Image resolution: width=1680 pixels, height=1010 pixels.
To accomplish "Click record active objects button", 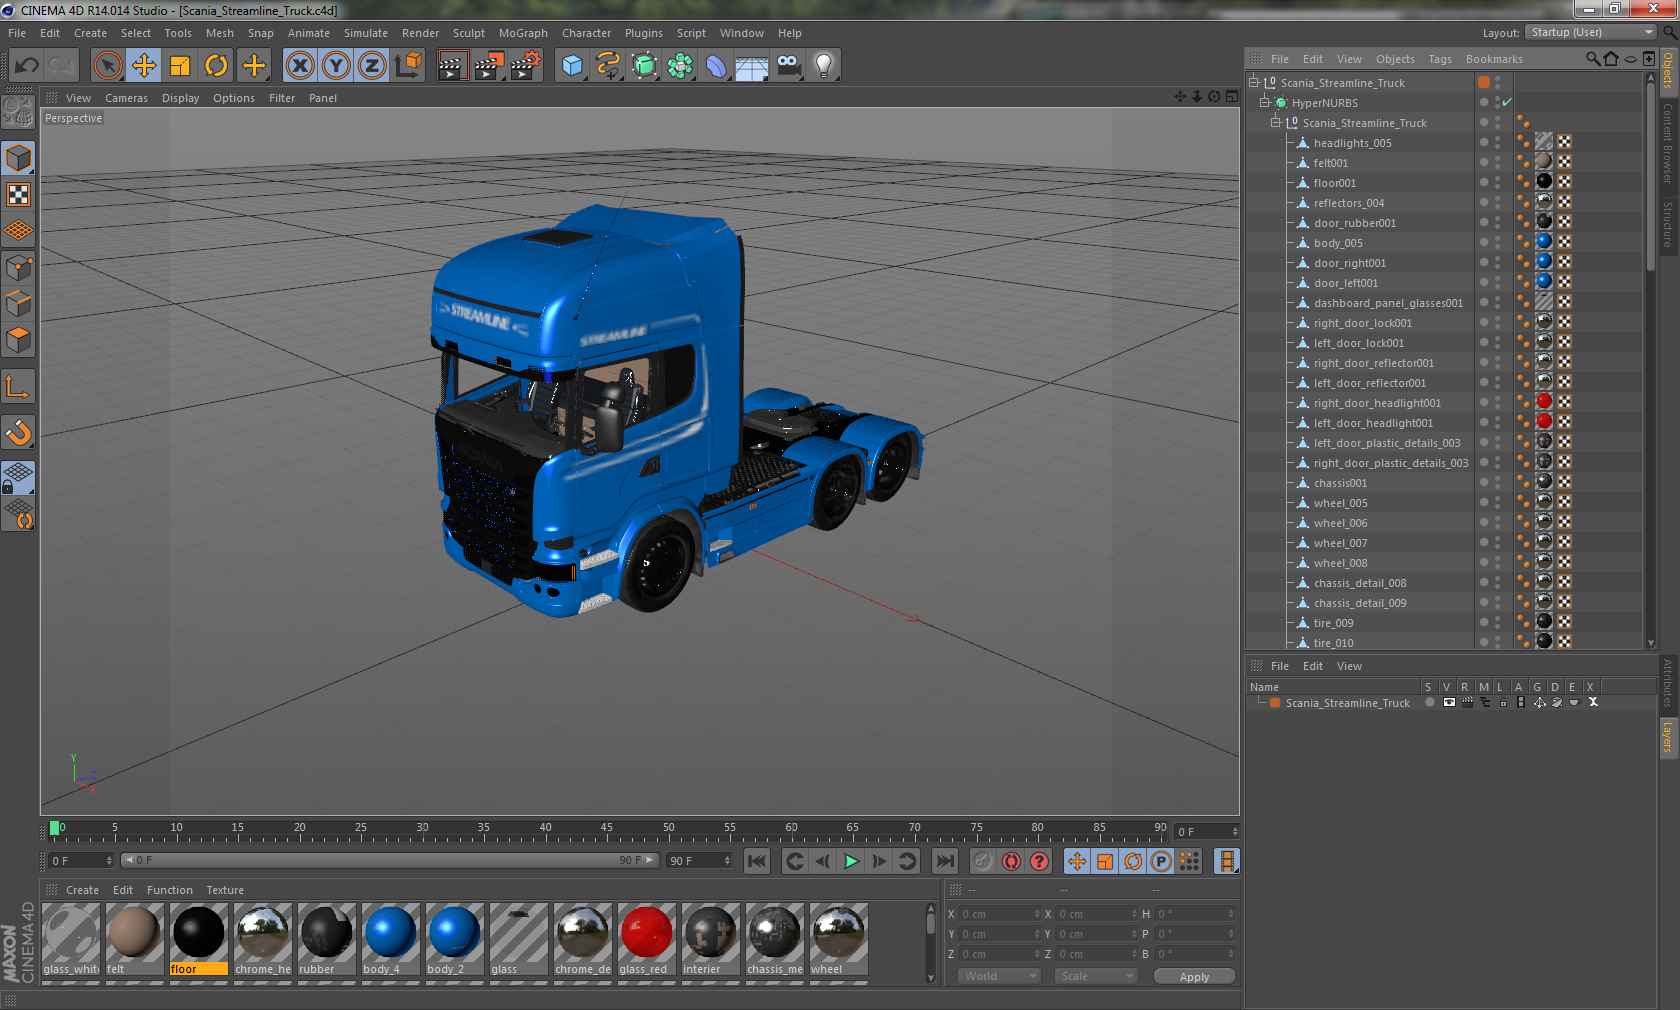I will click(983, 861).
